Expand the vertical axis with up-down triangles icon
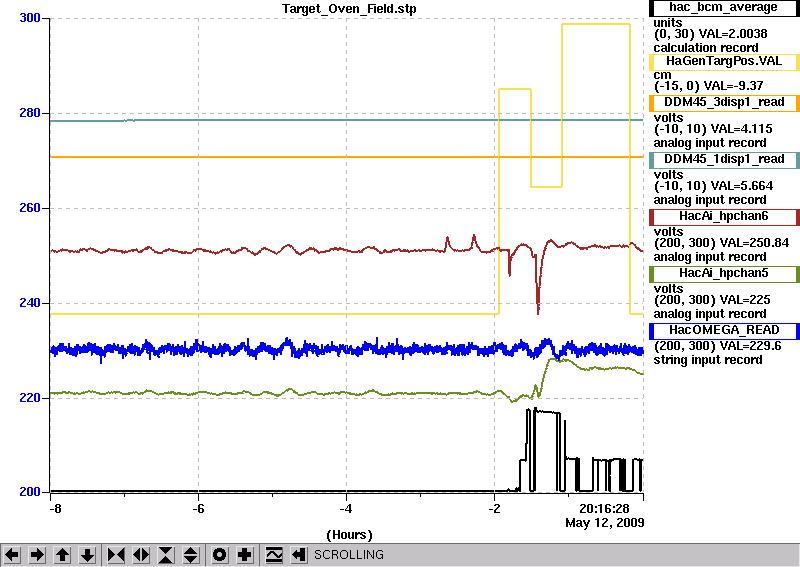 click(x=191, y=554)
